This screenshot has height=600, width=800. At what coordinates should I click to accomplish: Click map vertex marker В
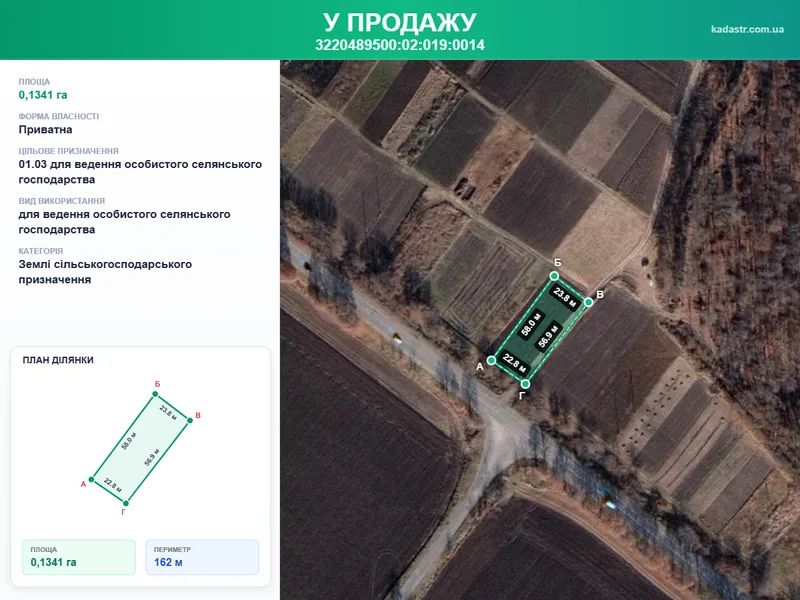pyautogui.click(x=588, y=302)
